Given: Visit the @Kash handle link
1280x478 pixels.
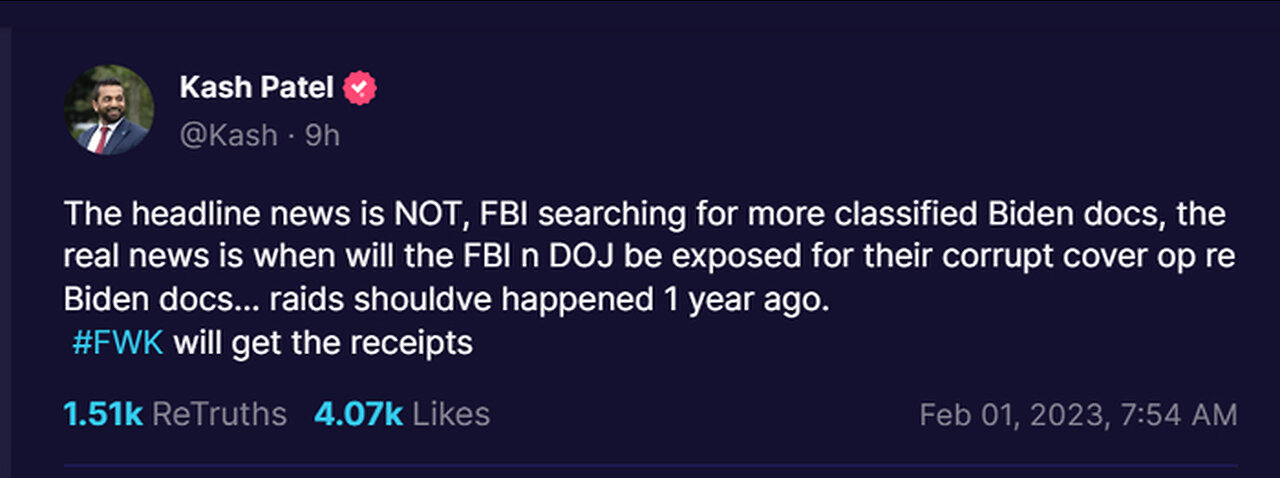Looking at the screenshot, I should tap(228, 135).
